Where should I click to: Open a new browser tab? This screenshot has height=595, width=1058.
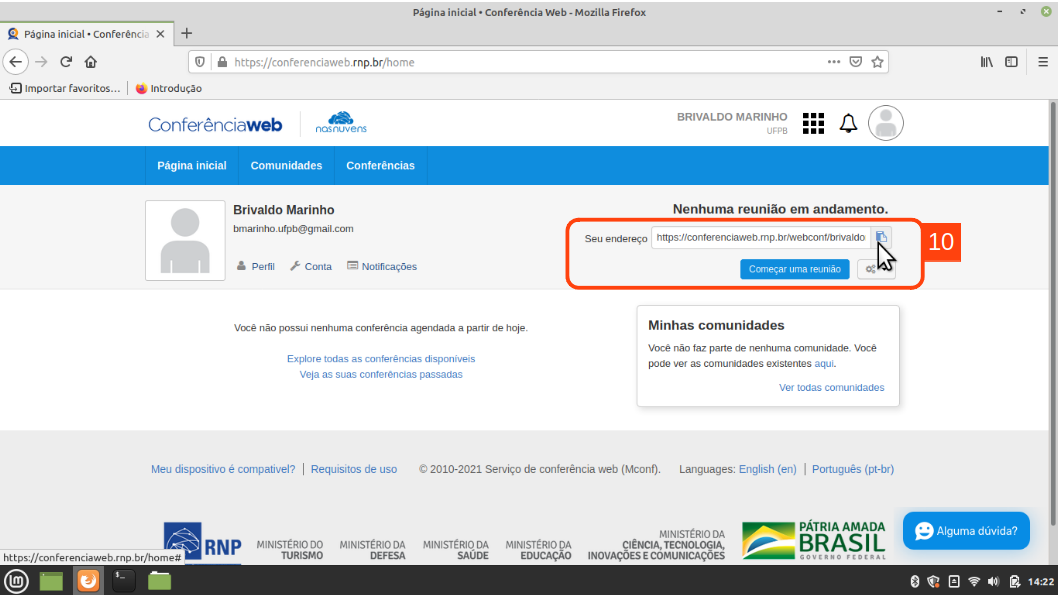186,33
